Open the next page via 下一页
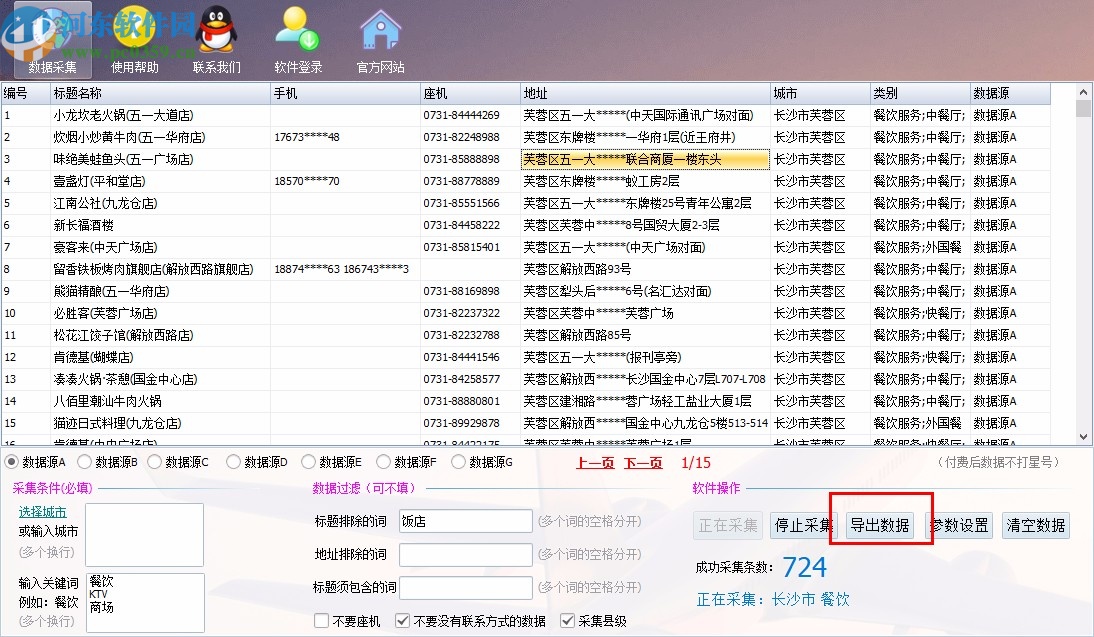The height and width of the screenshot is (637, 1094). click(644, 462)
